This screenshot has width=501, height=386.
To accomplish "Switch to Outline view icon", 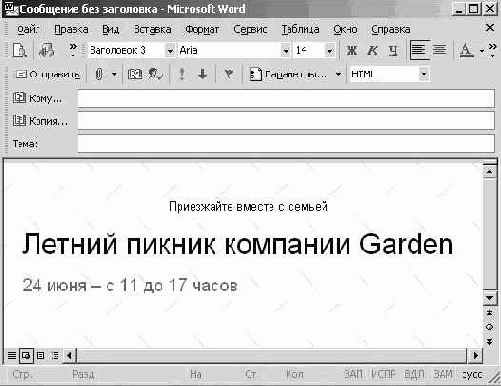I will coord(55,356).
